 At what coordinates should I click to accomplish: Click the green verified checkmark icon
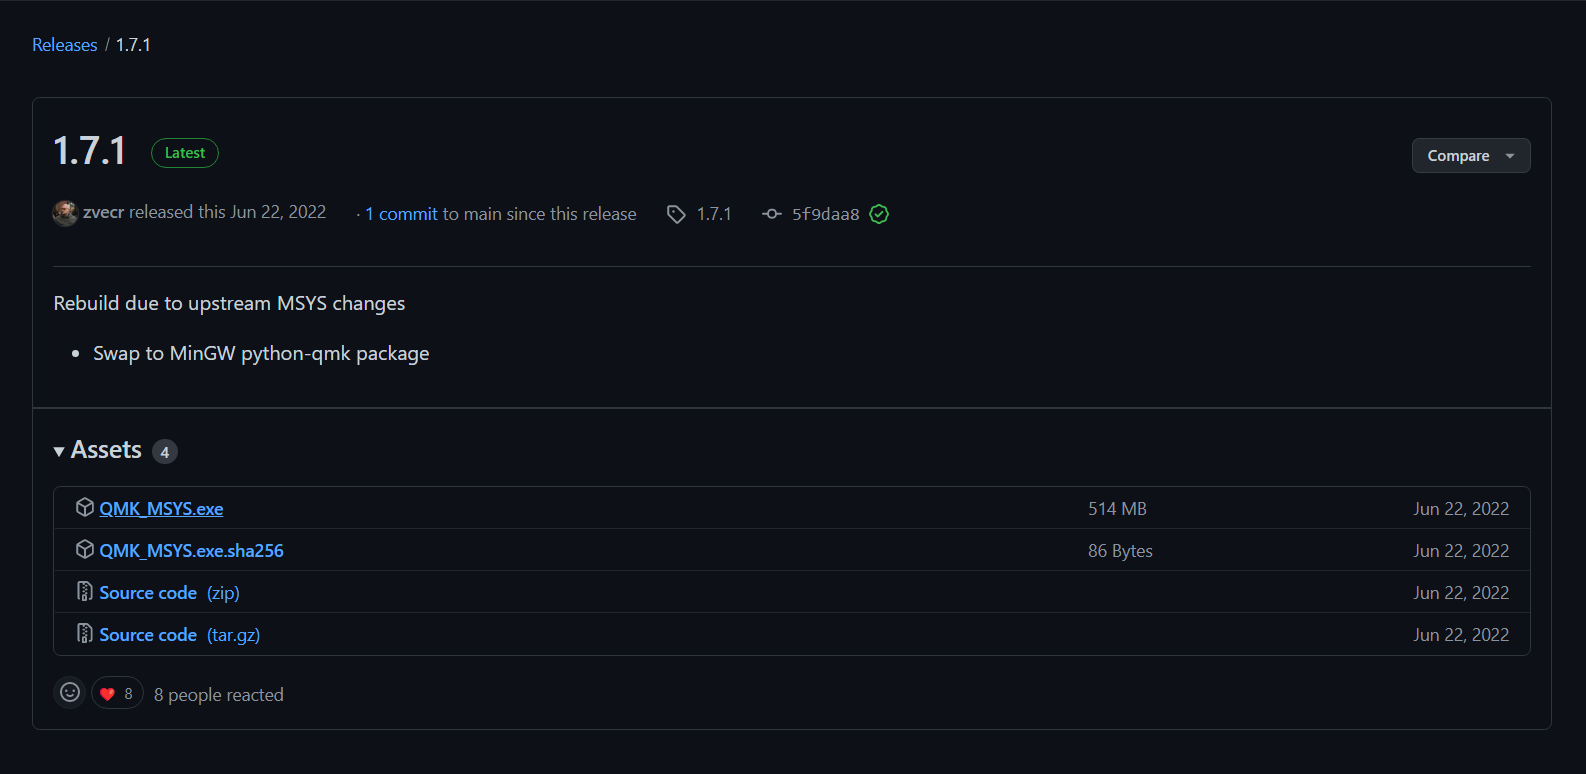(879, 214)
